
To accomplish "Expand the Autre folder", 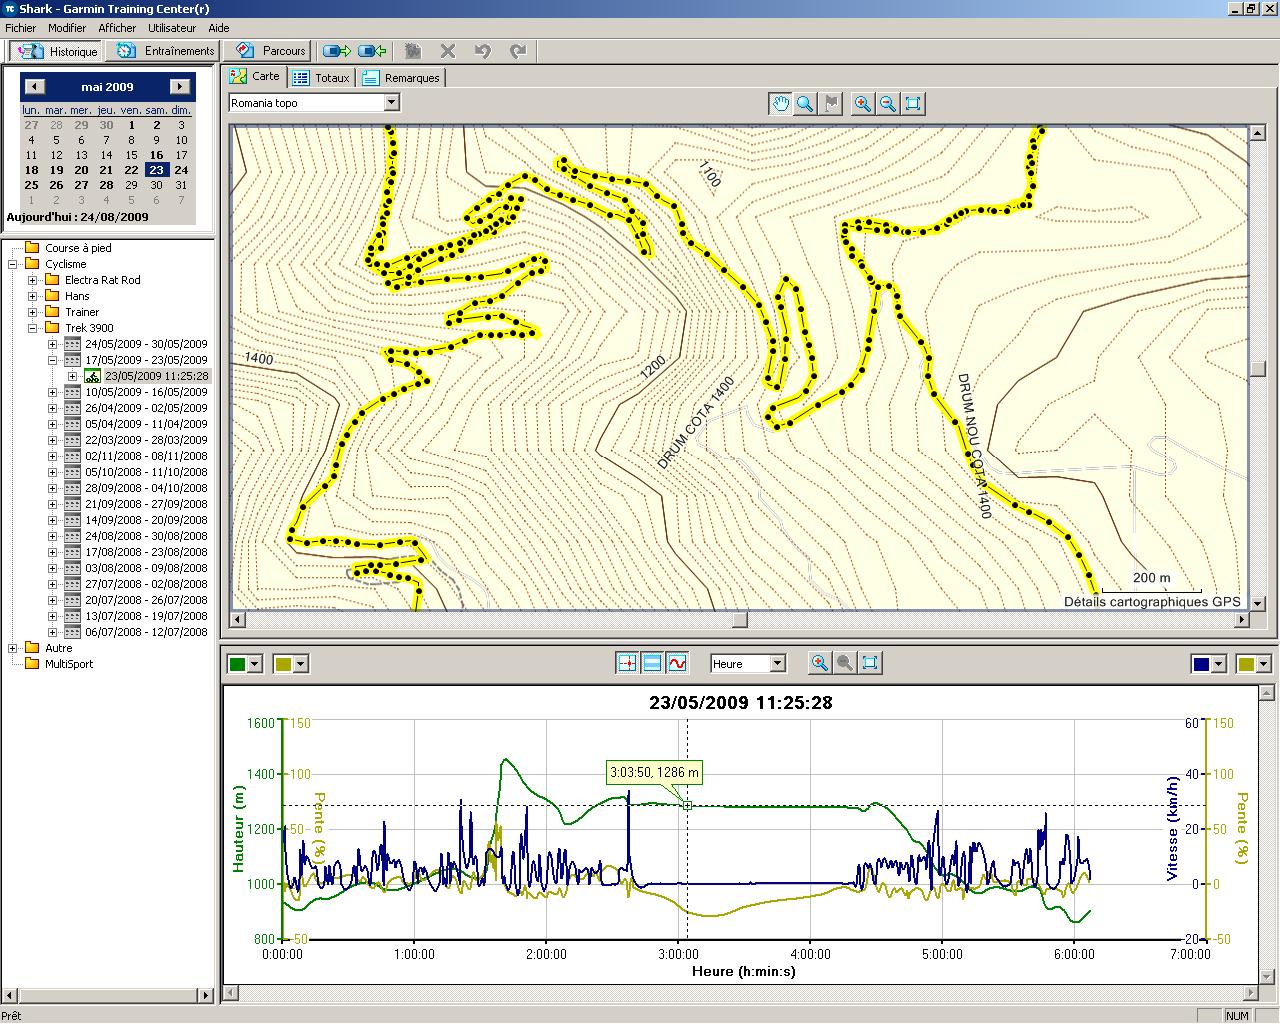I will (x=13, y=648).
